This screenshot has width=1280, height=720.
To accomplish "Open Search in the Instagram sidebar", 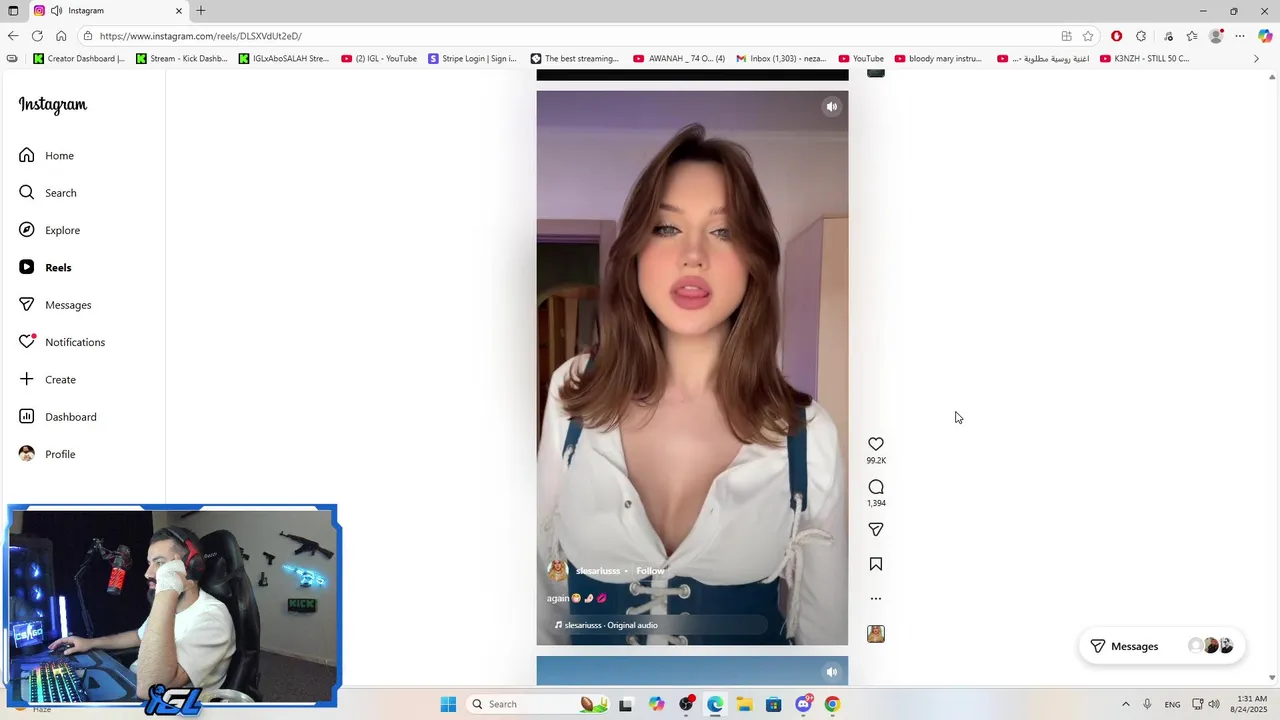I will [x=47, y=193].
